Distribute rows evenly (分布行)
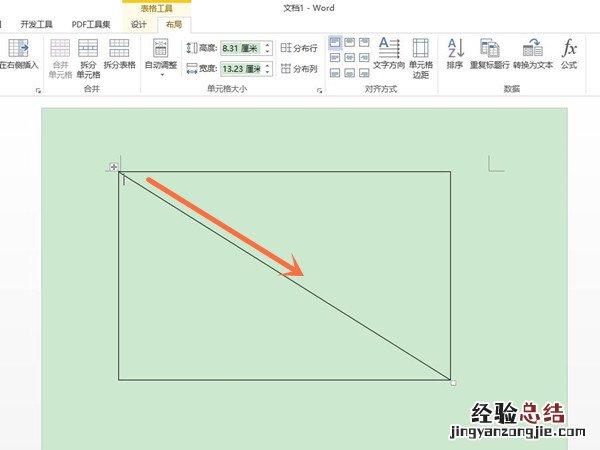Viewport: 600px width, 450px height. coord(299,48)
